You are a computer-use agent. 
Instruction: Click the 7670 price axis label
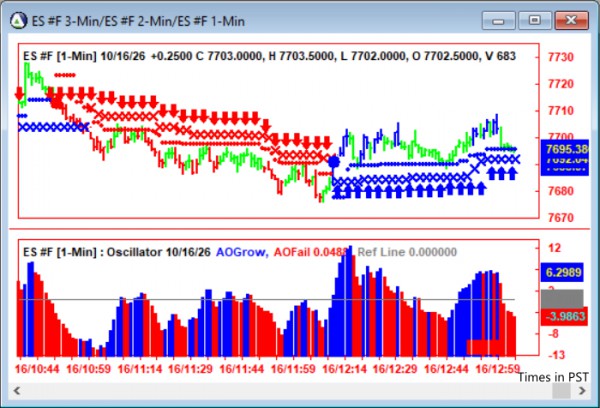[x=561, y=218]
